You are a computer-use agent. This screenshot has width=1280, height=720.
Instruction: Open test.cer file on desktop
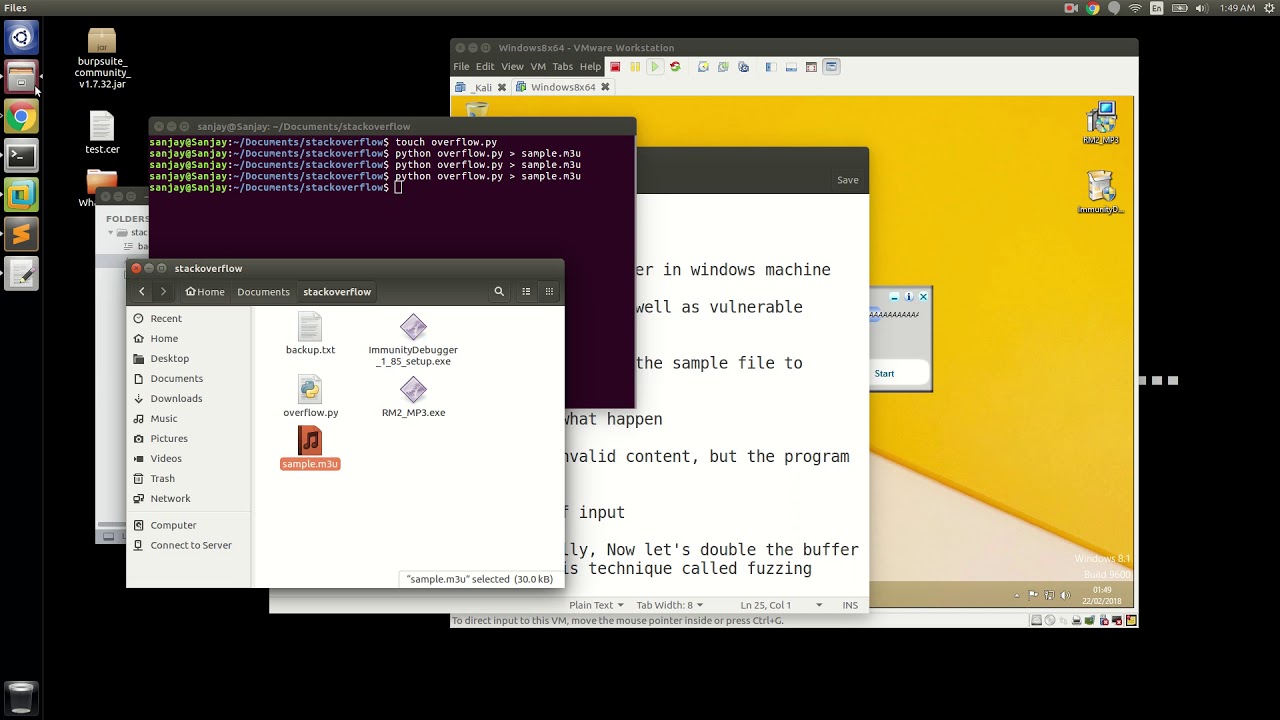(x=102, y=132)
